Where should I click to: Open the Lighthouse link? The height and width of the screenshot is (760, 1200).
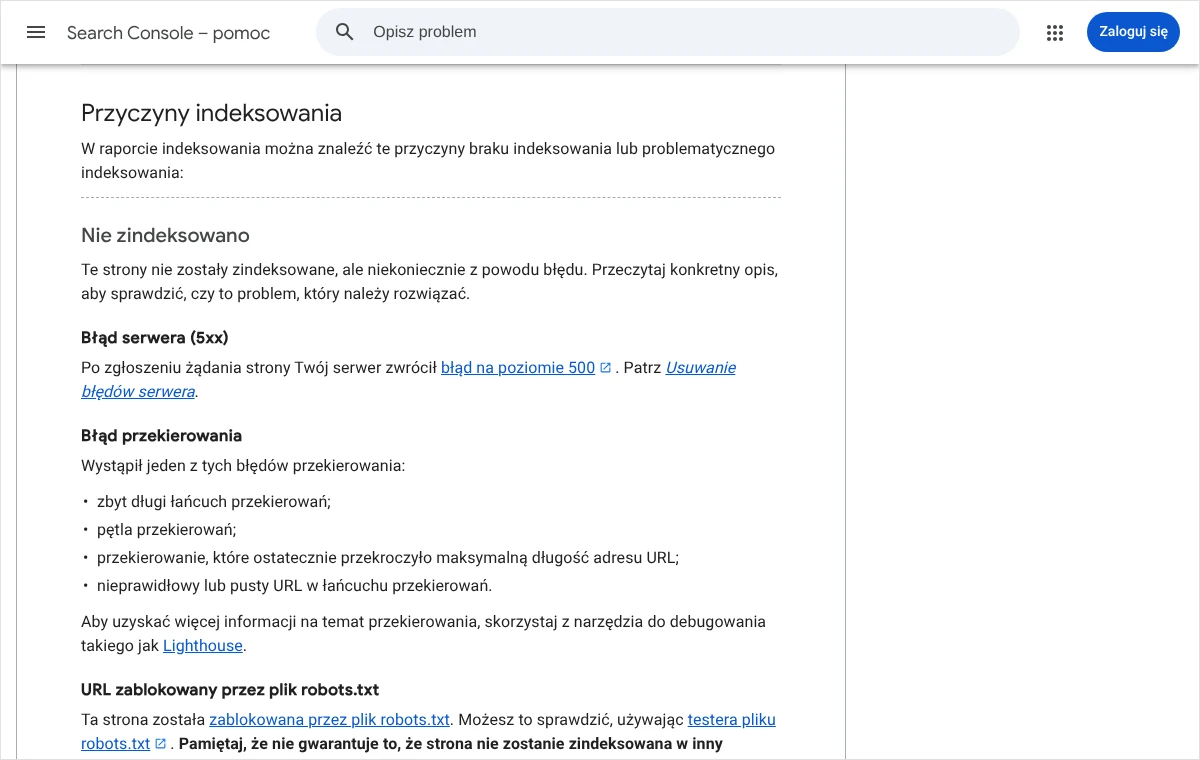coord(203,646)
